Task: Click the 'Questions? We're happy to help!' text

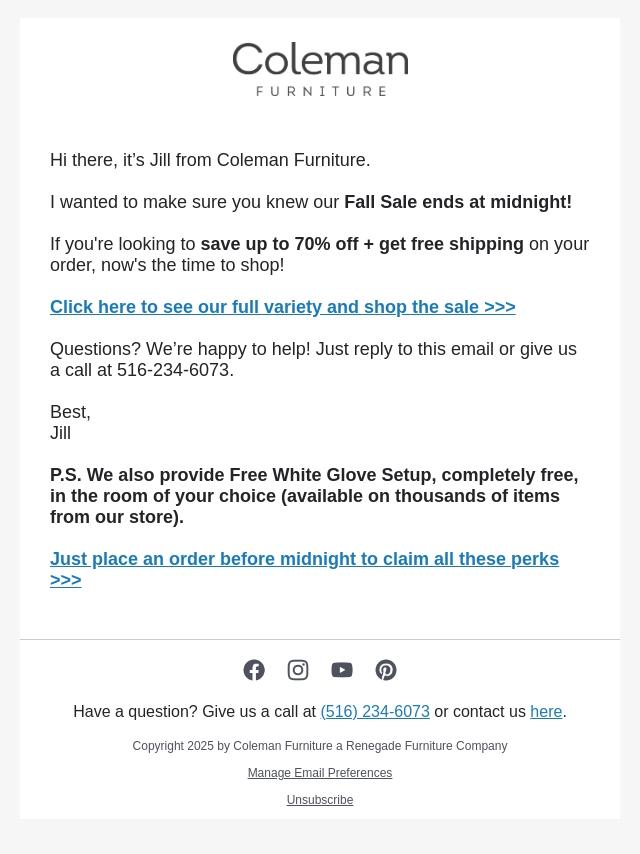Action: pos(180,349)
